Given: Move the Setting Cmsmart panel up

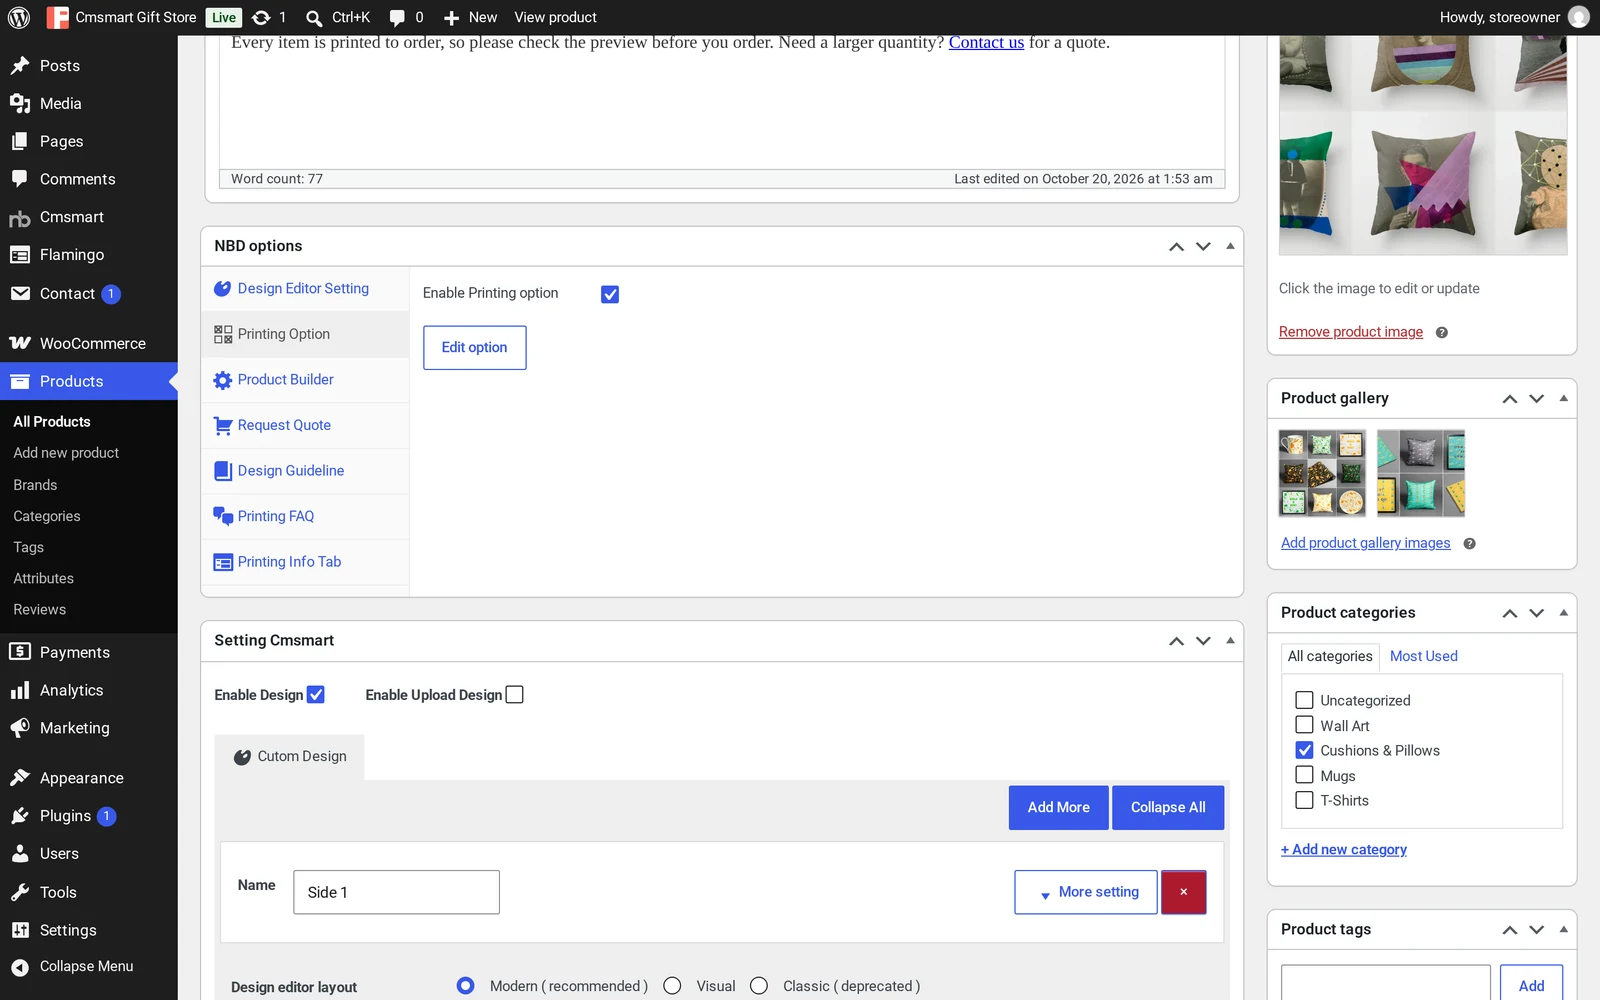Looking at the screenshot, I should pos(1176,641).
